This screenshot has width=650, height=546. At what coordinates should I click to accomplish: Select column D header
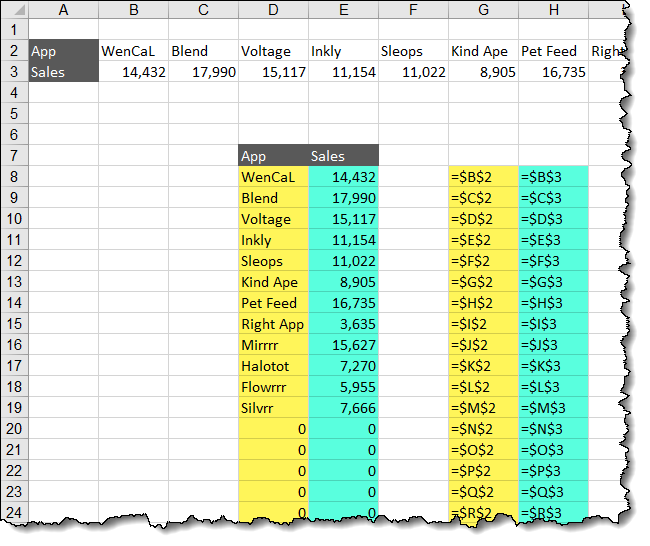273,10
